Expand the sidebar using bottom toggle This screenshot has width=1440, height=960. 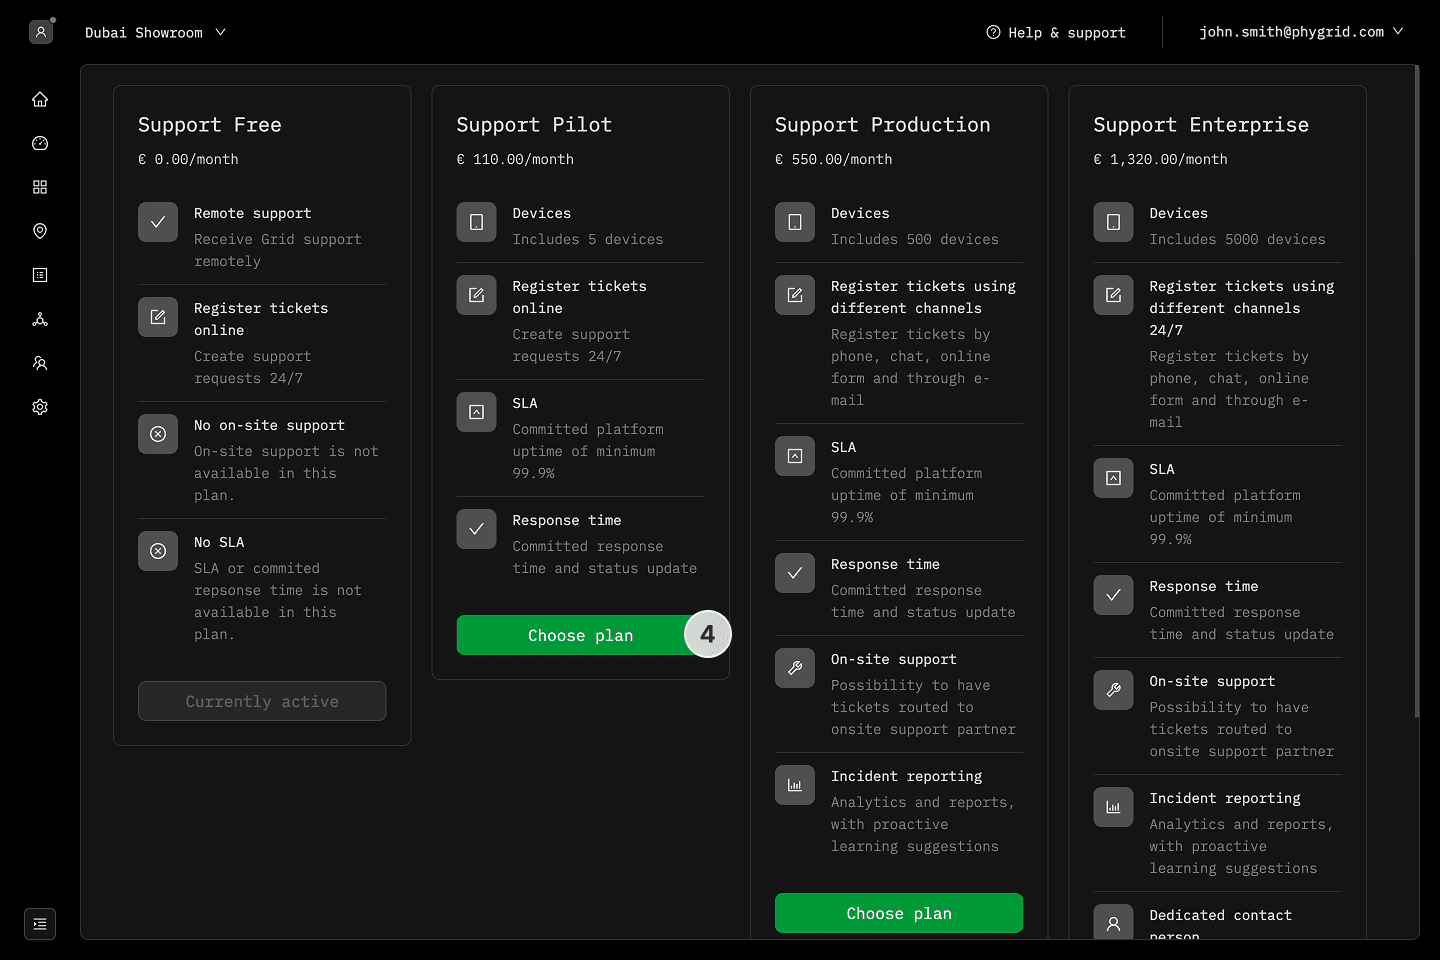click(x=40, y=924)
